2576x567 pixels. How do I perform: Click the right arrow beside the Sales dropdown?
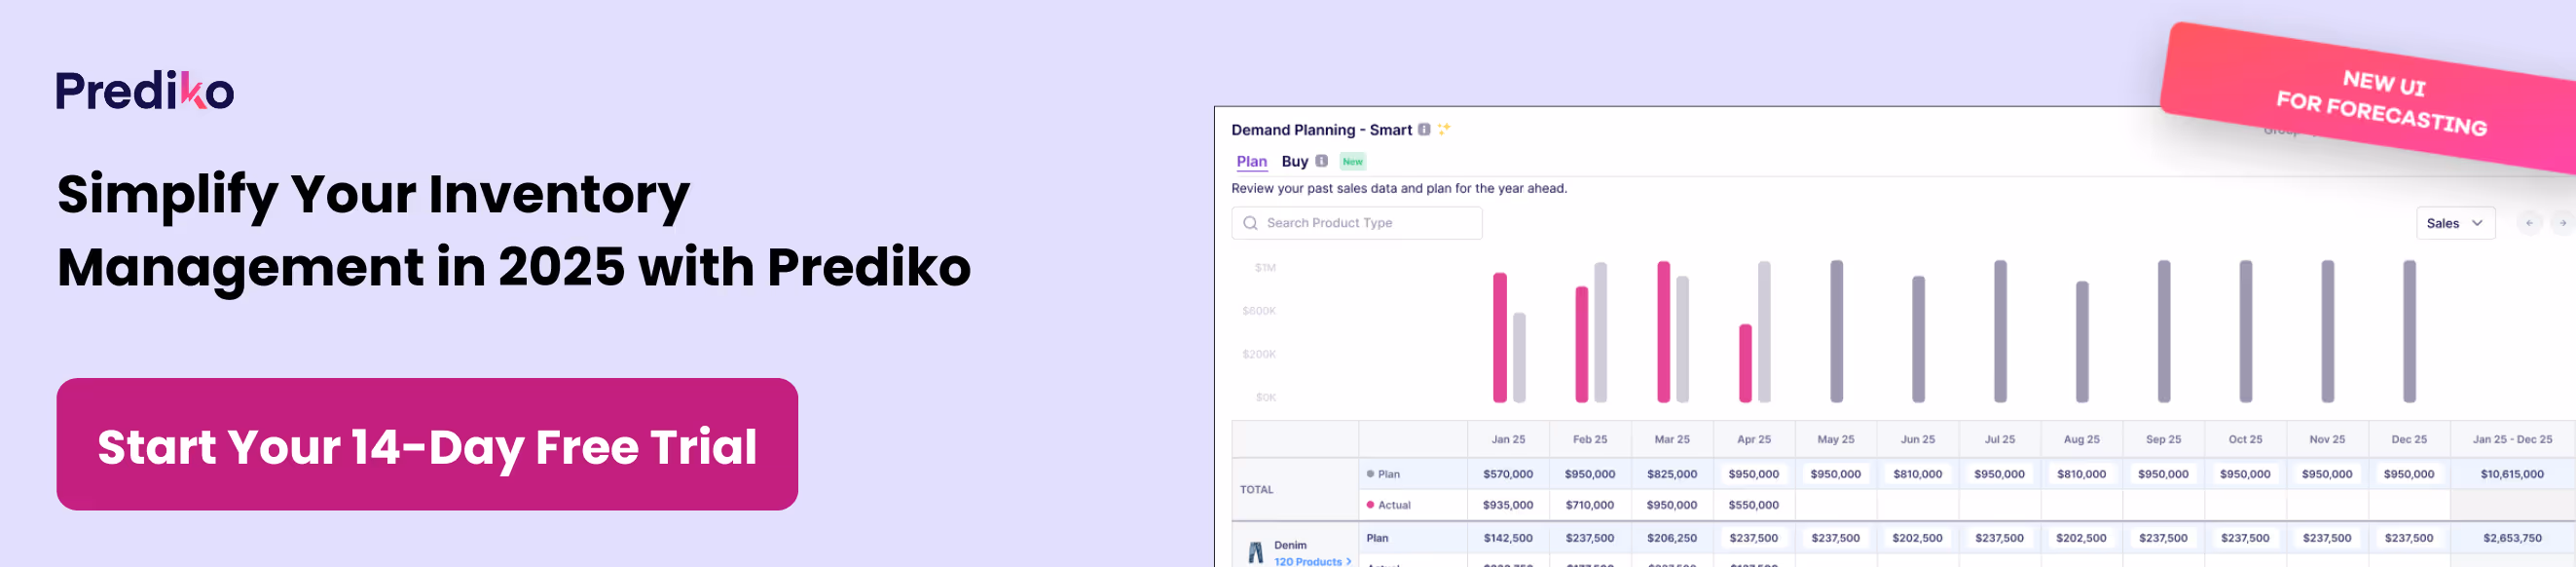(x=2562, y=223)
